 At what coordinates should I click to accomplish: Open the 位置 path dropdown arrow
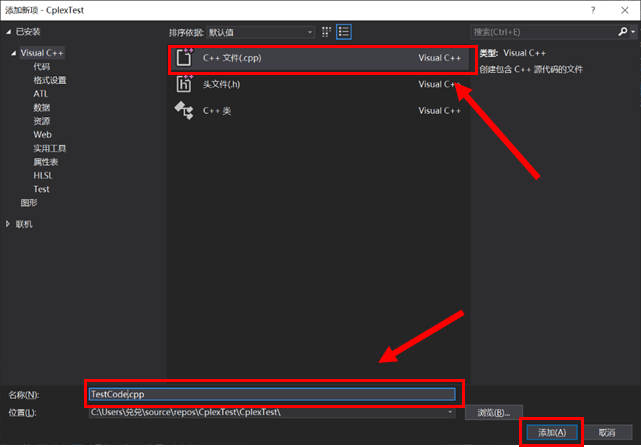click(x=450, y=412)
